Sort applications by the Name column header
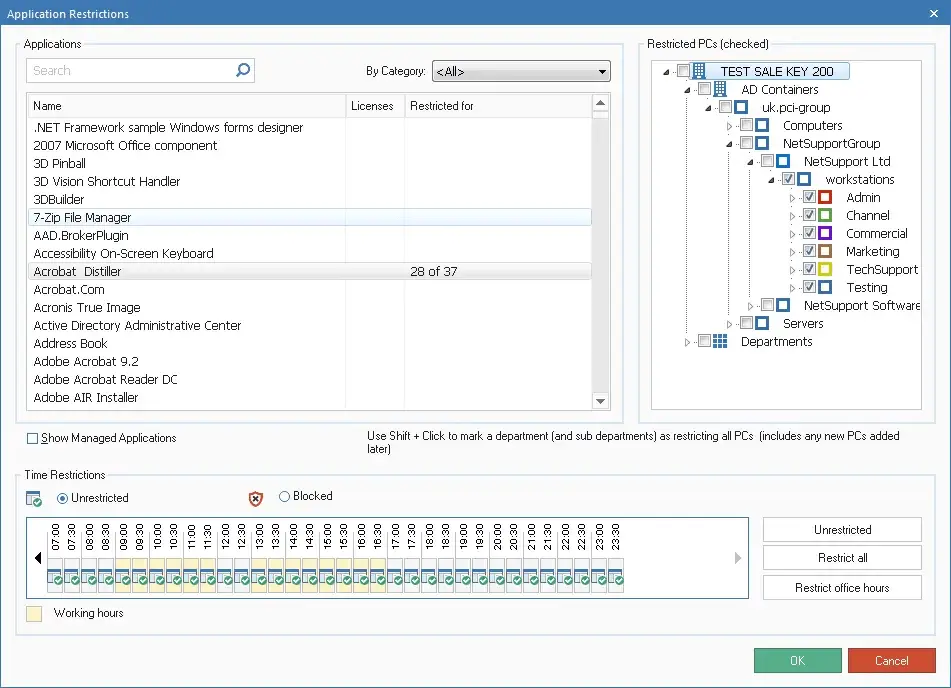The image size is (951, 688). [47, 105]
